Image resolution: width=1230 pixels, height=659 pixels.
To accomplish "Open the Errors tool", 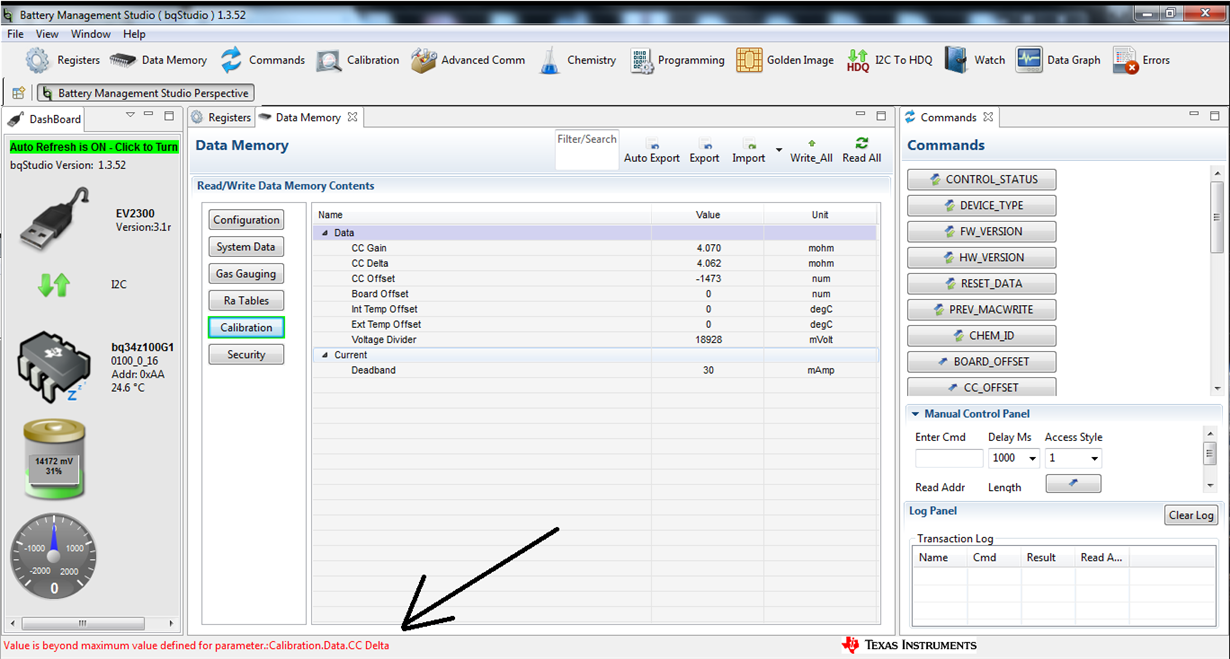I will pos(1141,60).
